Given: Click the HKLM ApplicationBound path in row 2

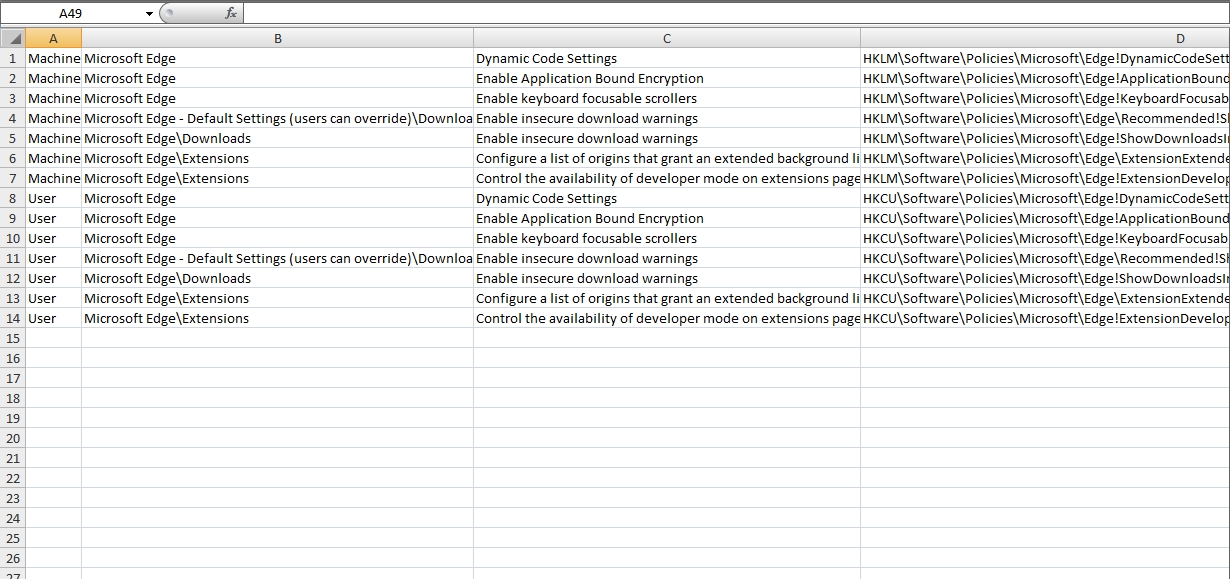Looking at the screenshot, I should point(1045,78).
